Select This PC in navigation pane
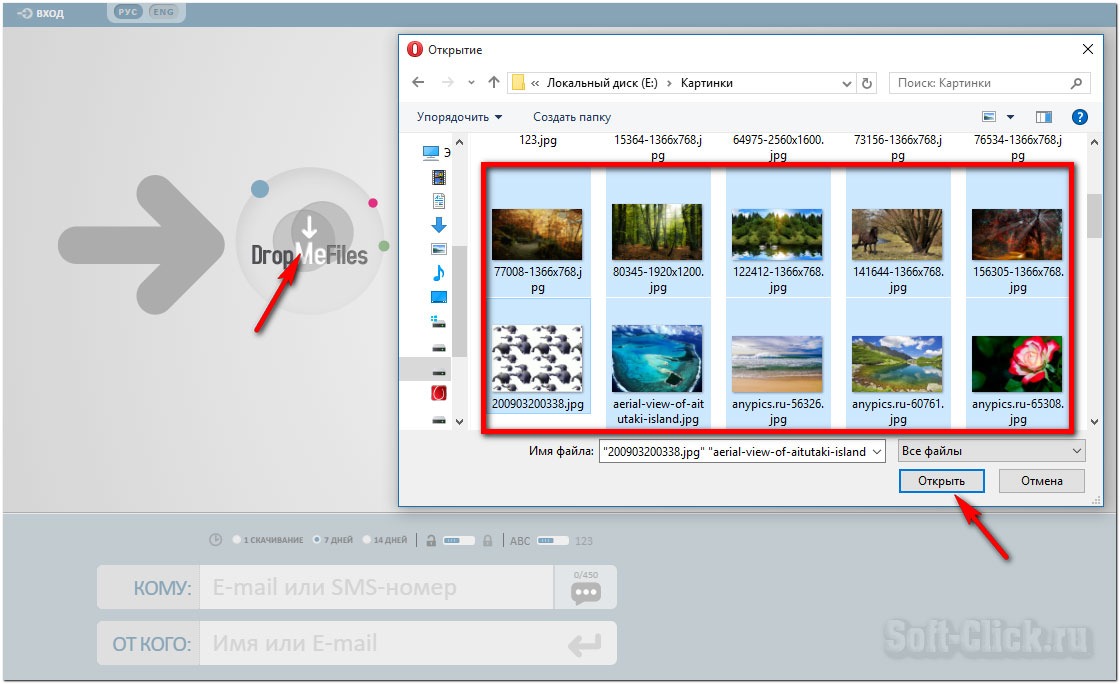 coord(436,152)
